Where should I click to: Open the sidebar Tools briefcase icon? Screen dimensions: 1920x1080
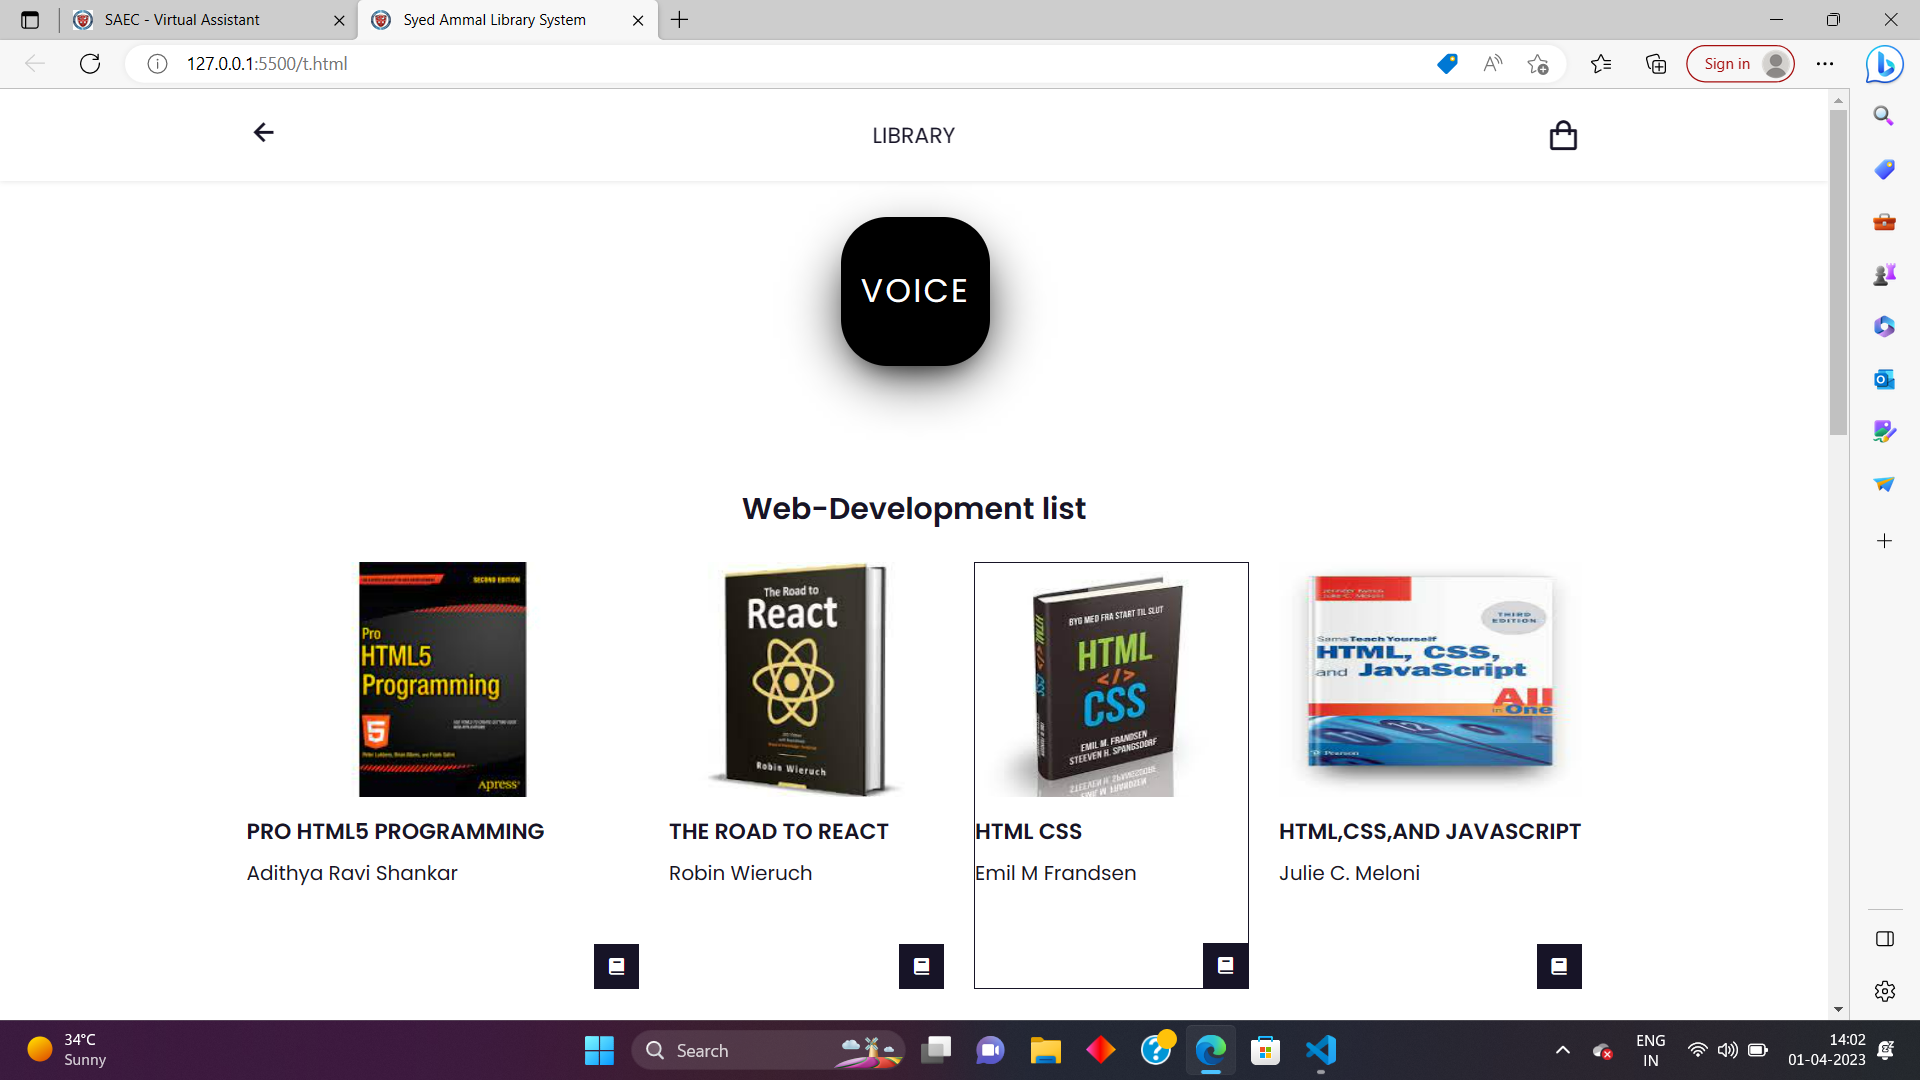point(1884,222)
